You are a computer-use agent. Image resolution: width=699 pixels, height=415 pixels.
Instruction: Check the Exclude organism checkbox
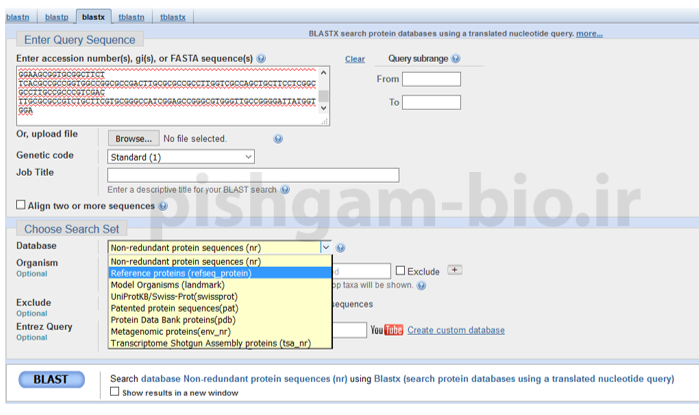(401, 271)
